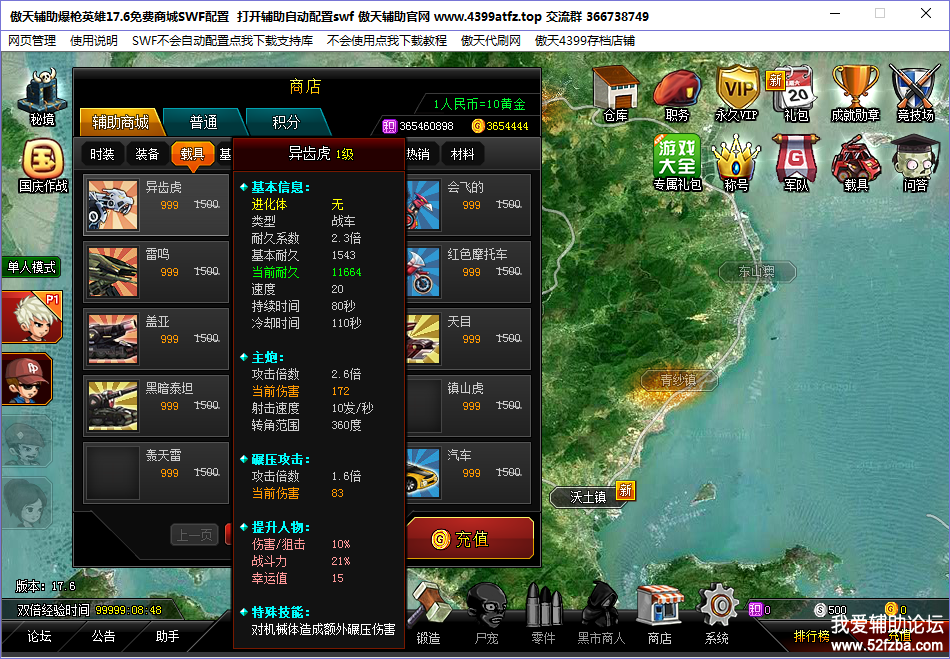The width and height of the screenshot is (950, 659).
Task: Select the greyed-out soldier character portrait
Action: coord(27,440)
